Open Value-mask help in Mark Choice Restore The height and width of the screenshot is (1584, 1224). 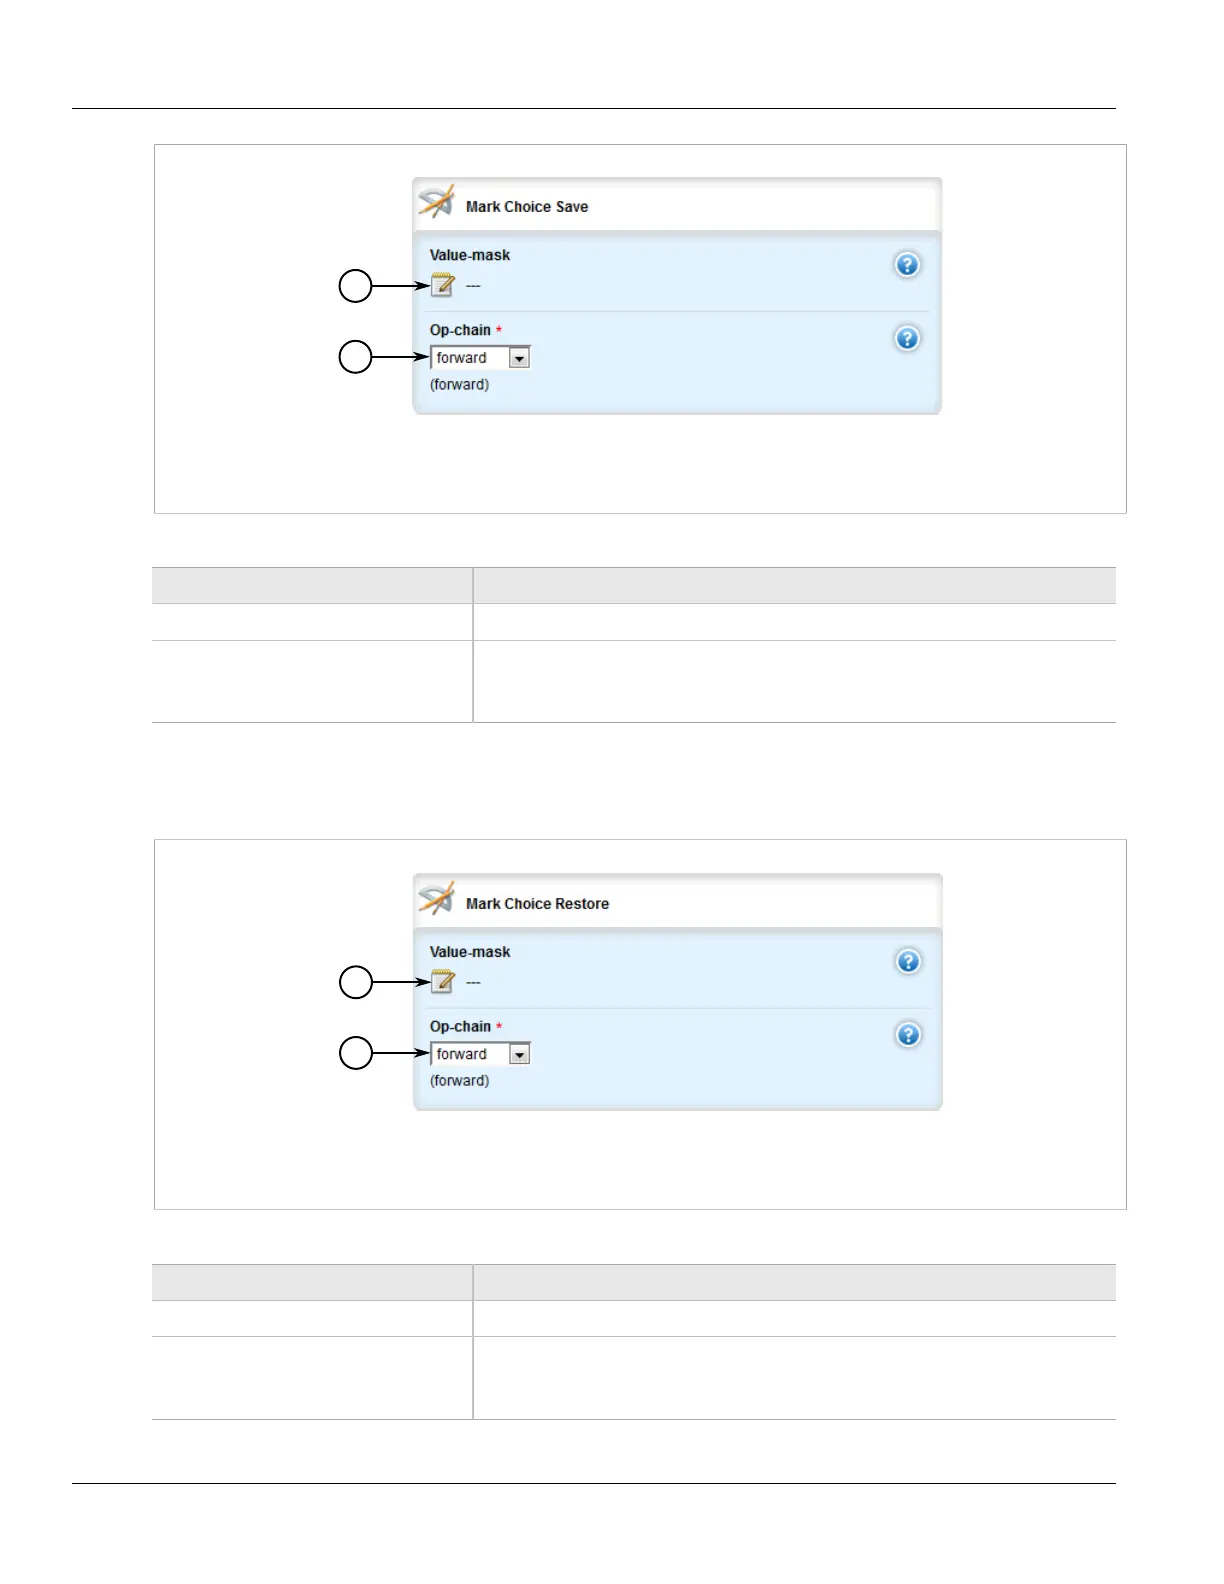coord(908,962)
